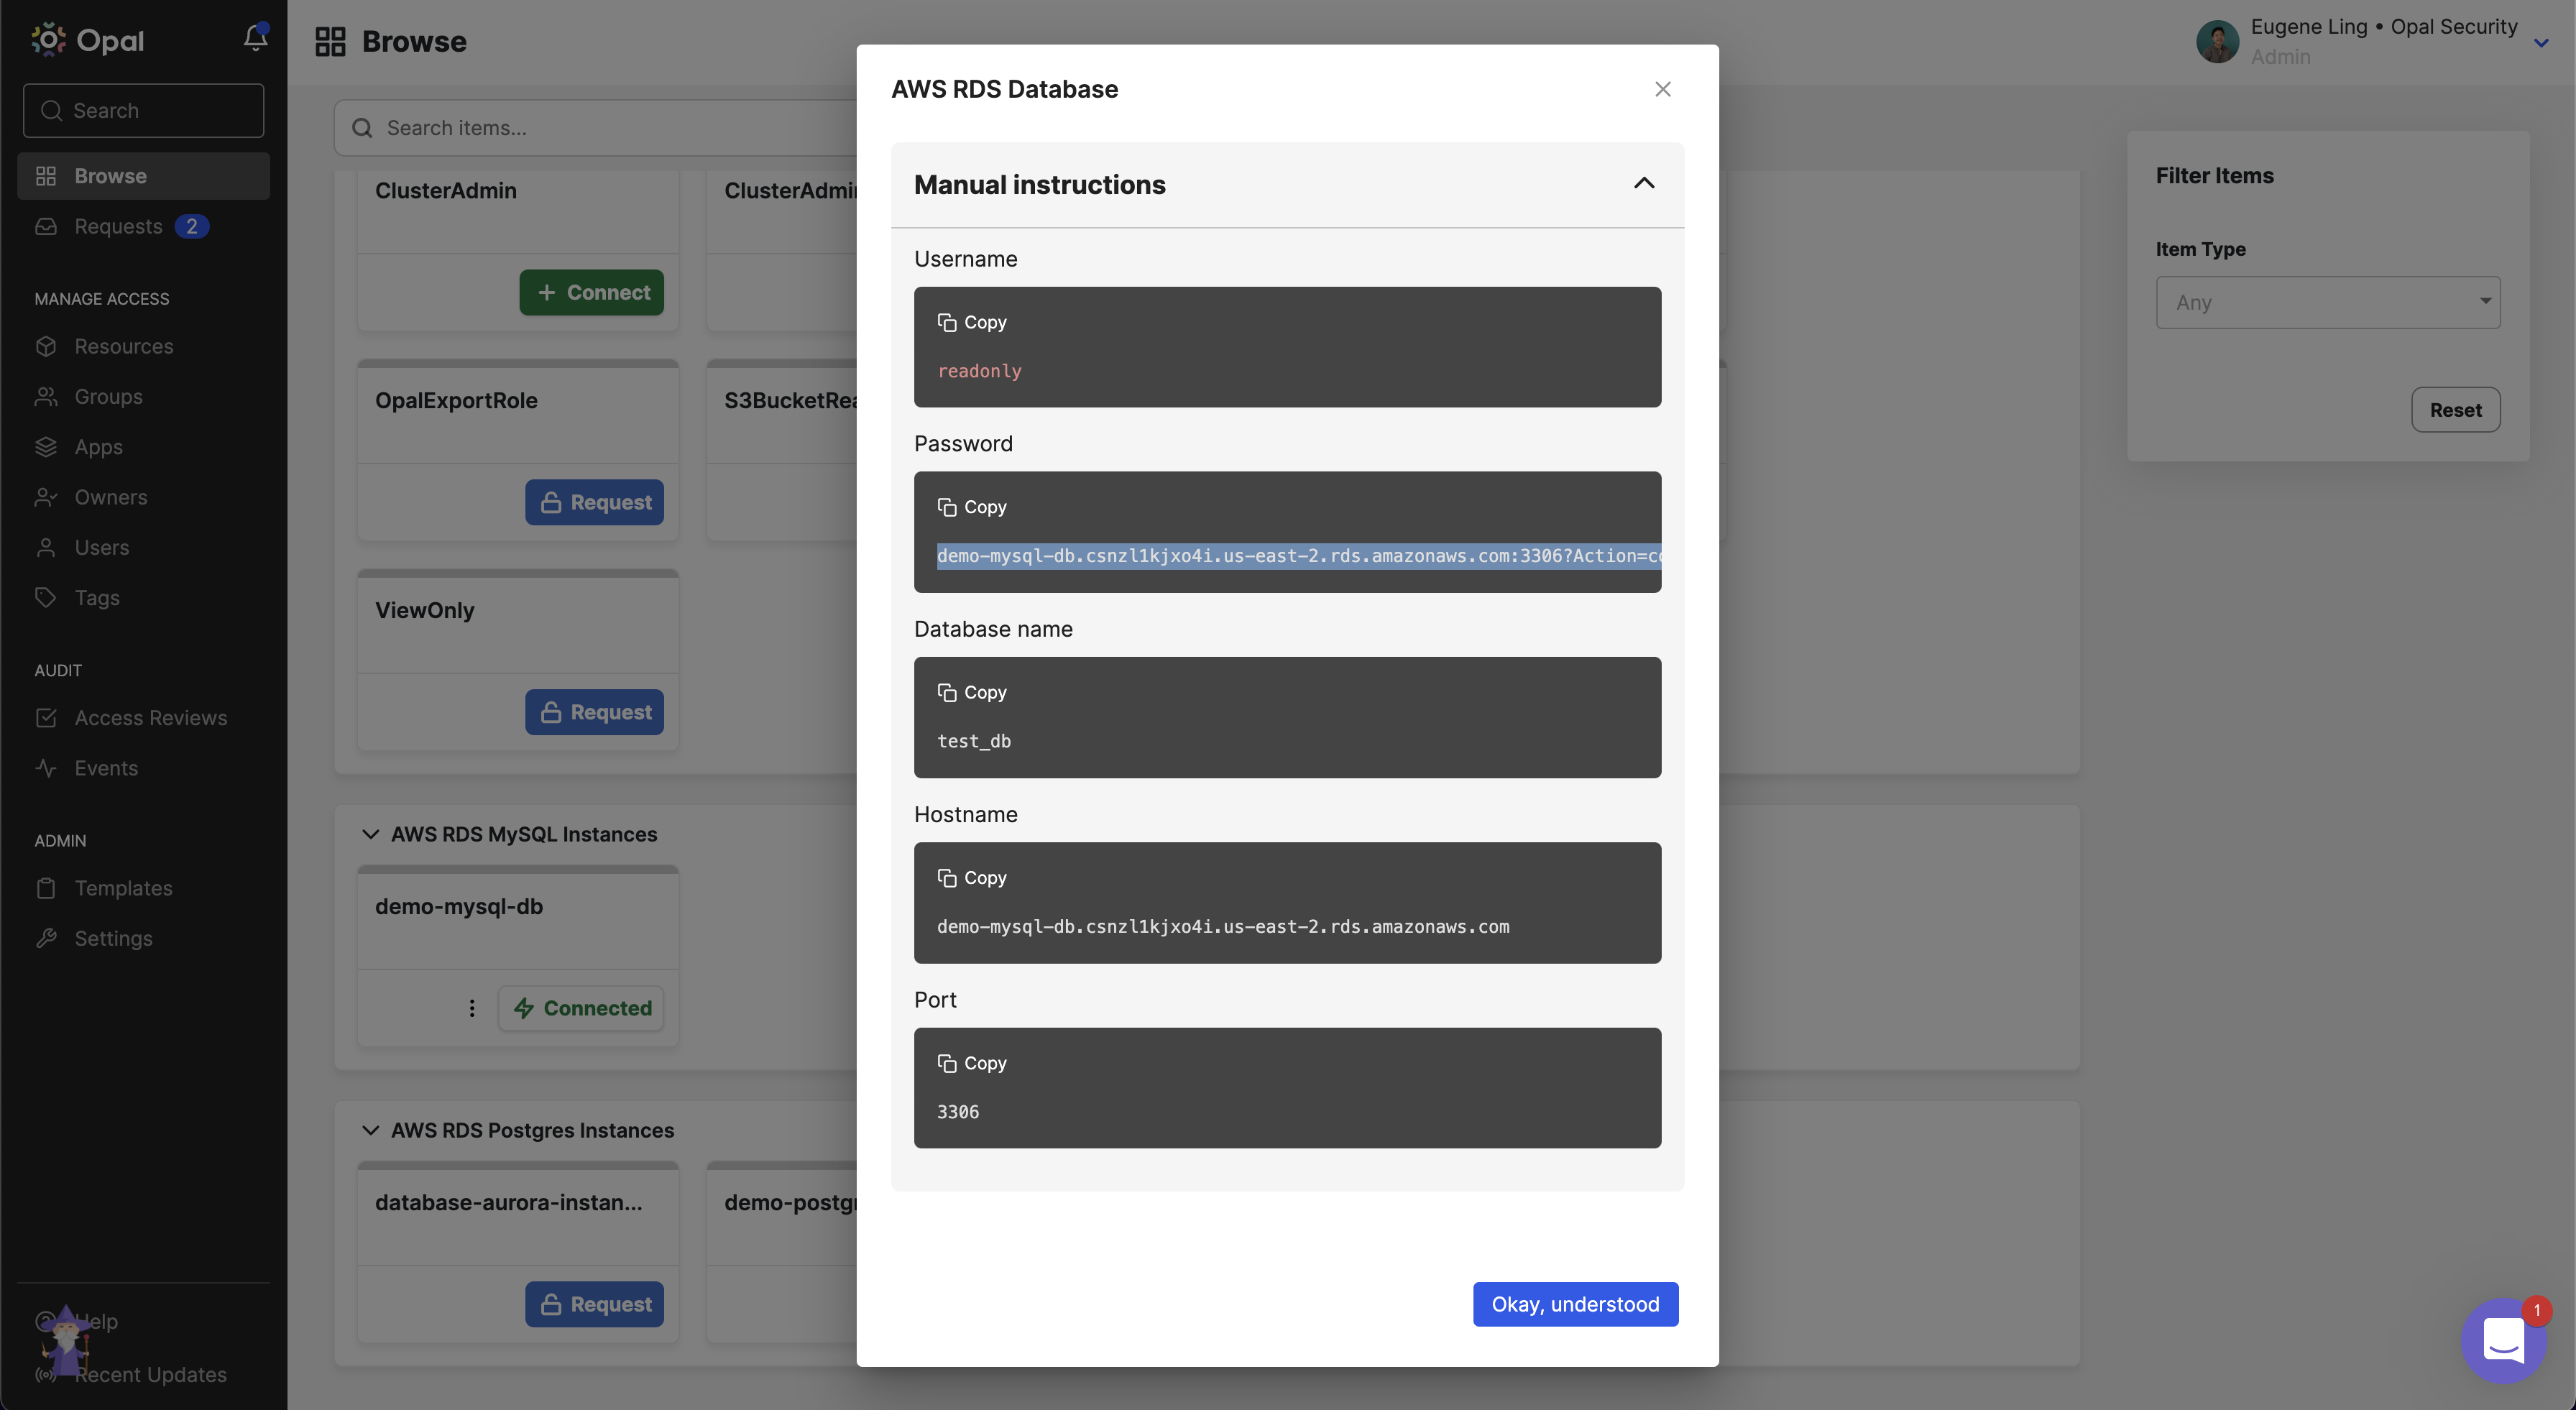Collapse AWS RDS Postgres Instances group
This screenshot has height=1410, width=2576.
click(370, 1130)
